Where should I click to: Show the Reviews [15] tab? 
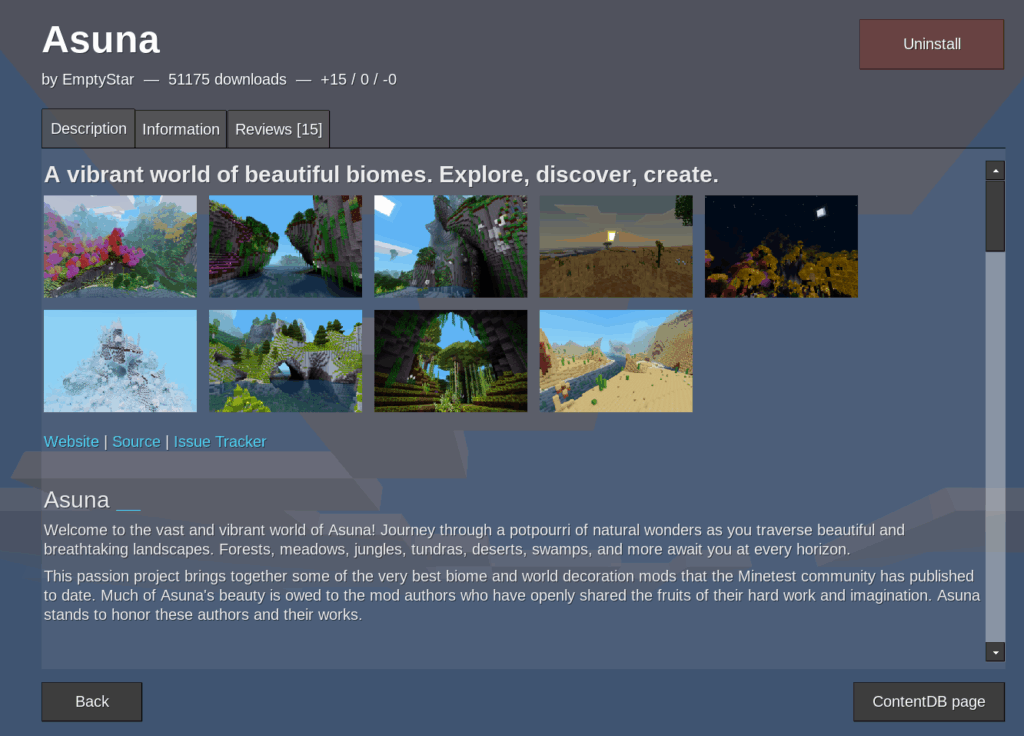(278, 130)
